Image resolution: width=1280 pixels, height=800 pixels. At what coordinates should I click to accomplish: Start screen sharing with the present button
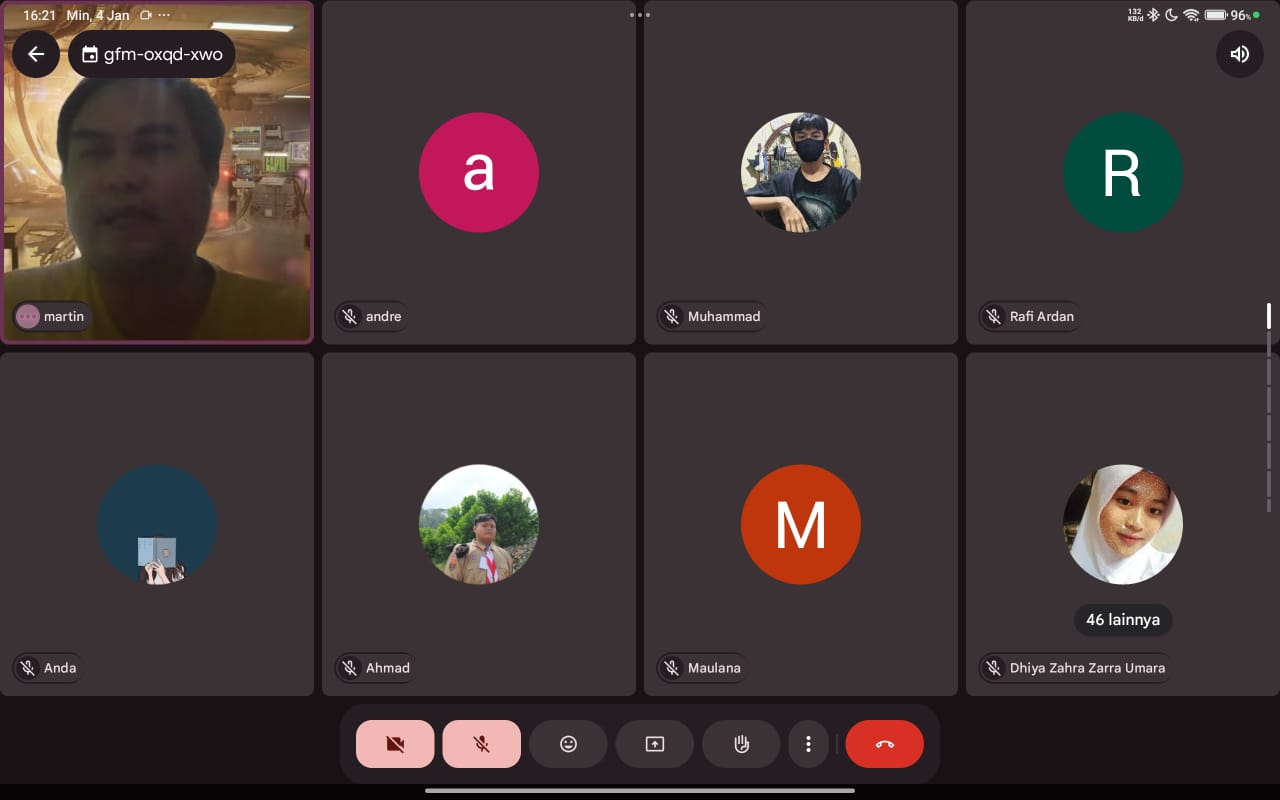click(x=655, y=744)
